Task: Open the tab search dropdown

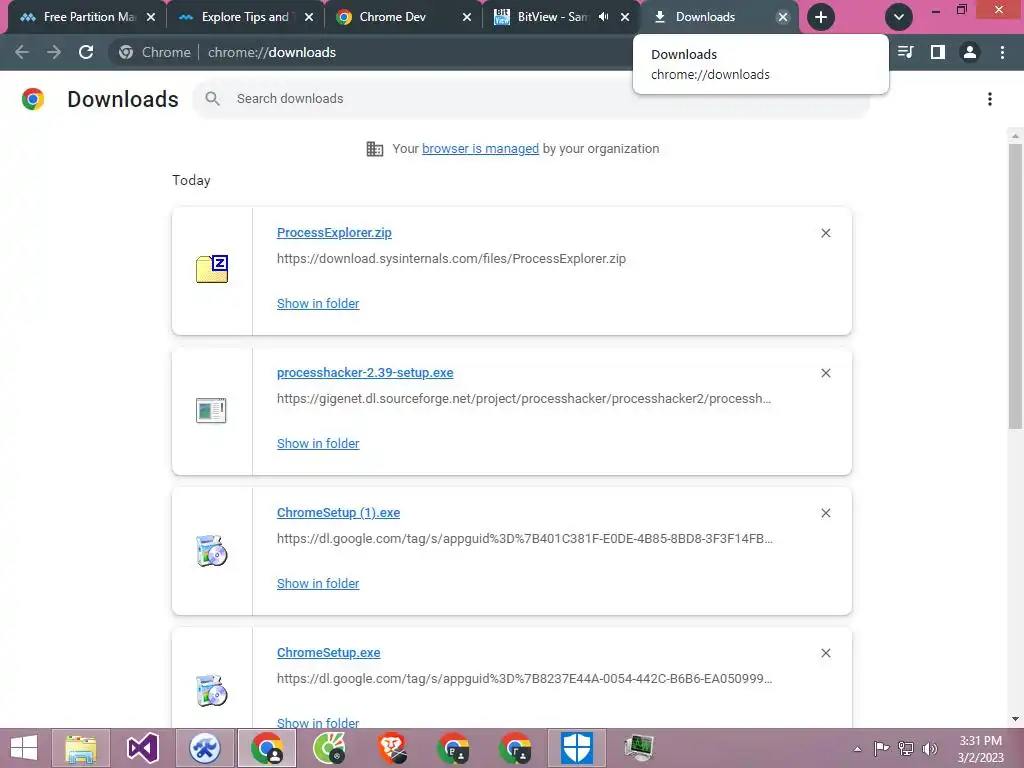Action: click(899, 17)
